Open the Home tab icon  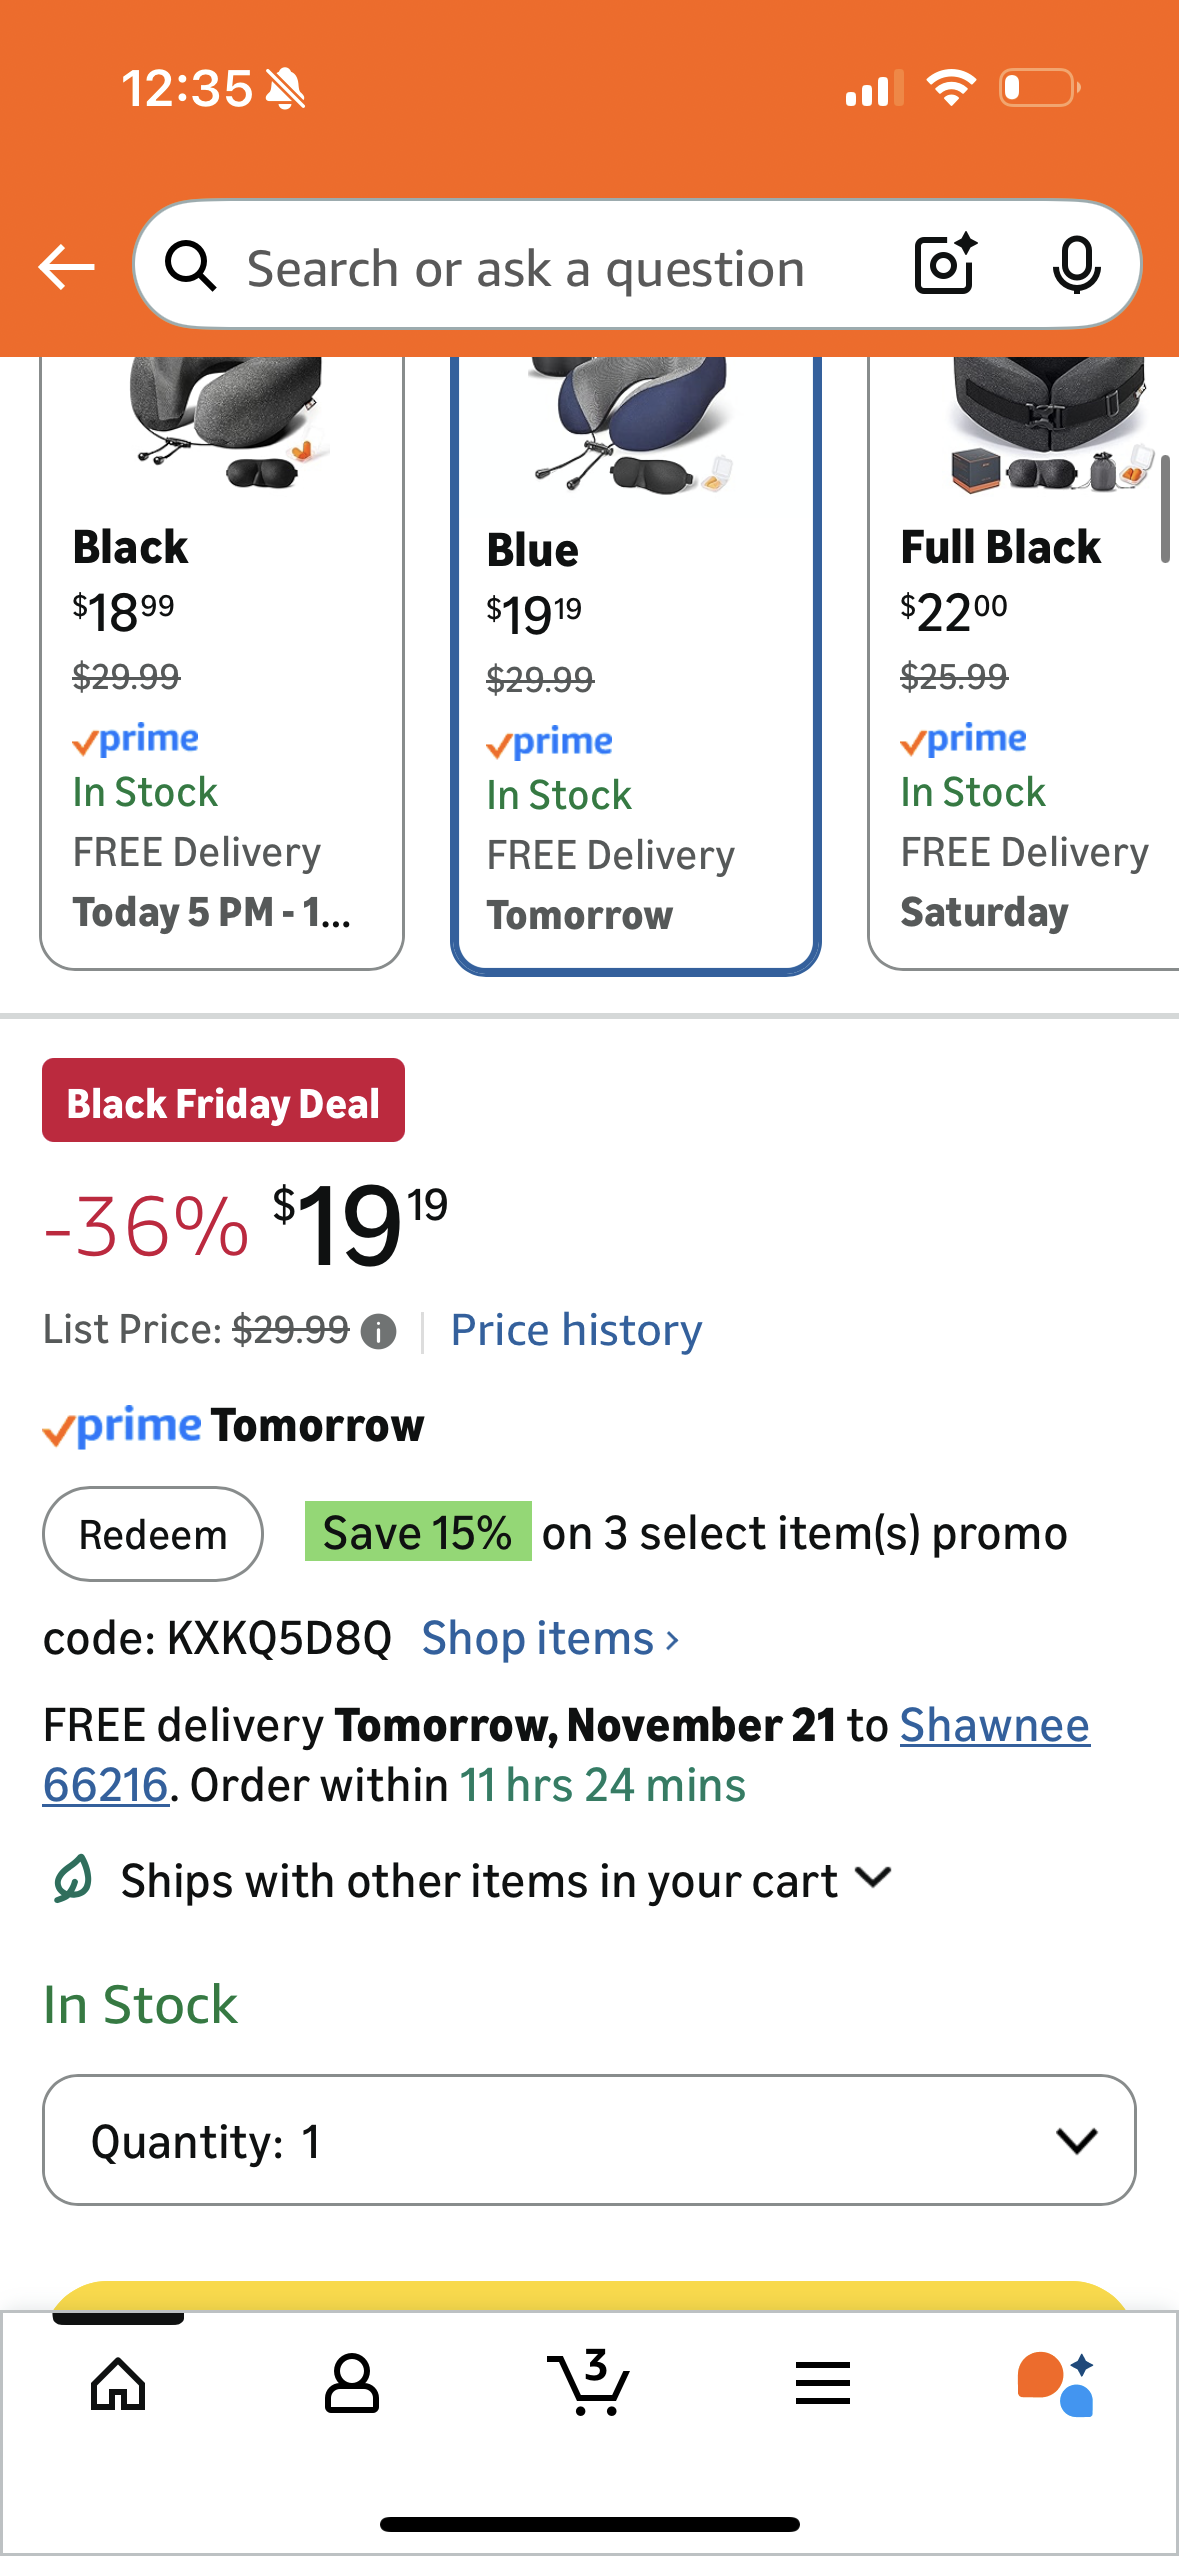tap(118, 2384)
